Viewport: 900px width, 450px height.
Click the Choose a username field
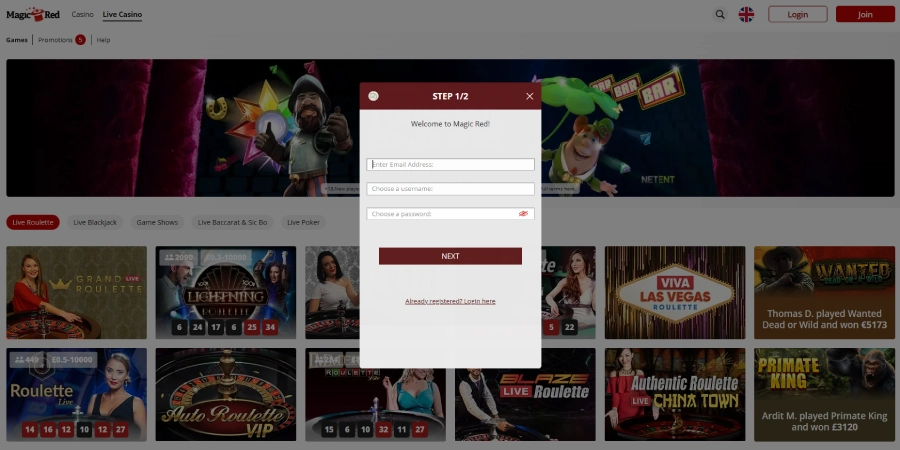click(450, 189)
